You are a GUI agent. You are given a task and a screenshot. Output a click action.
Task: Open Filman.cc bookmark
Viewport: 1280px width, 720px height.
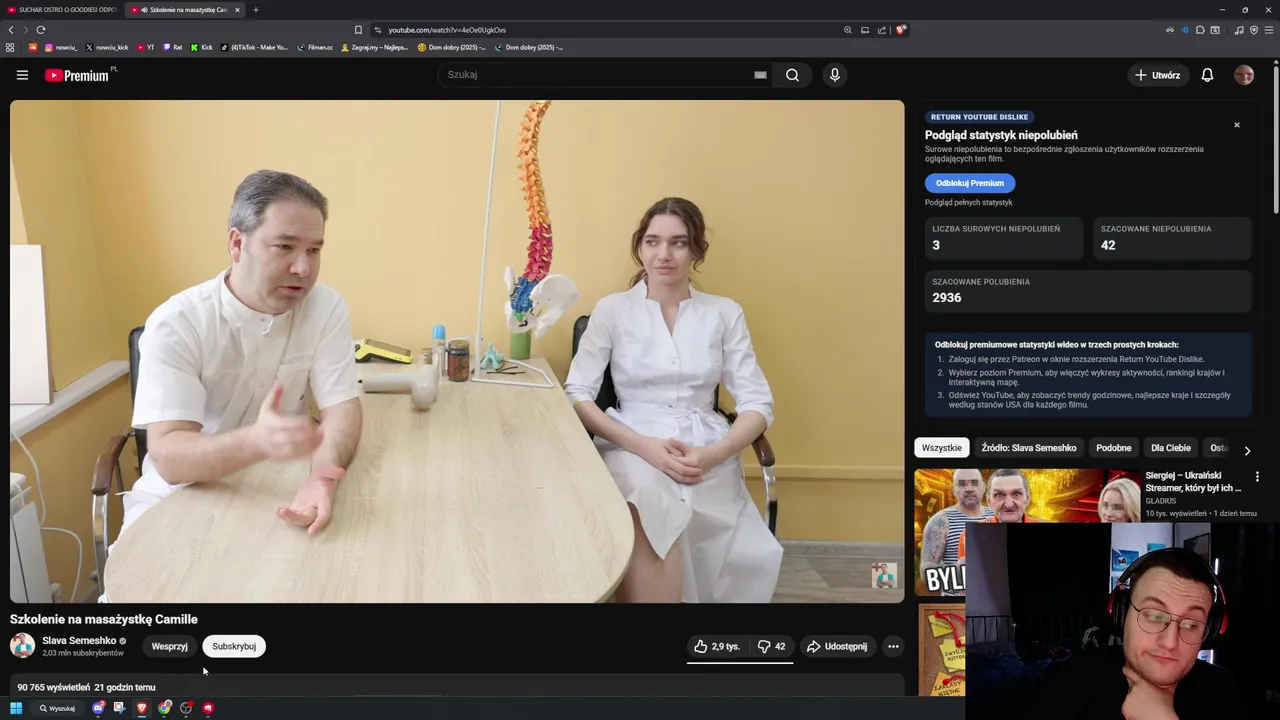pos(315,47)
